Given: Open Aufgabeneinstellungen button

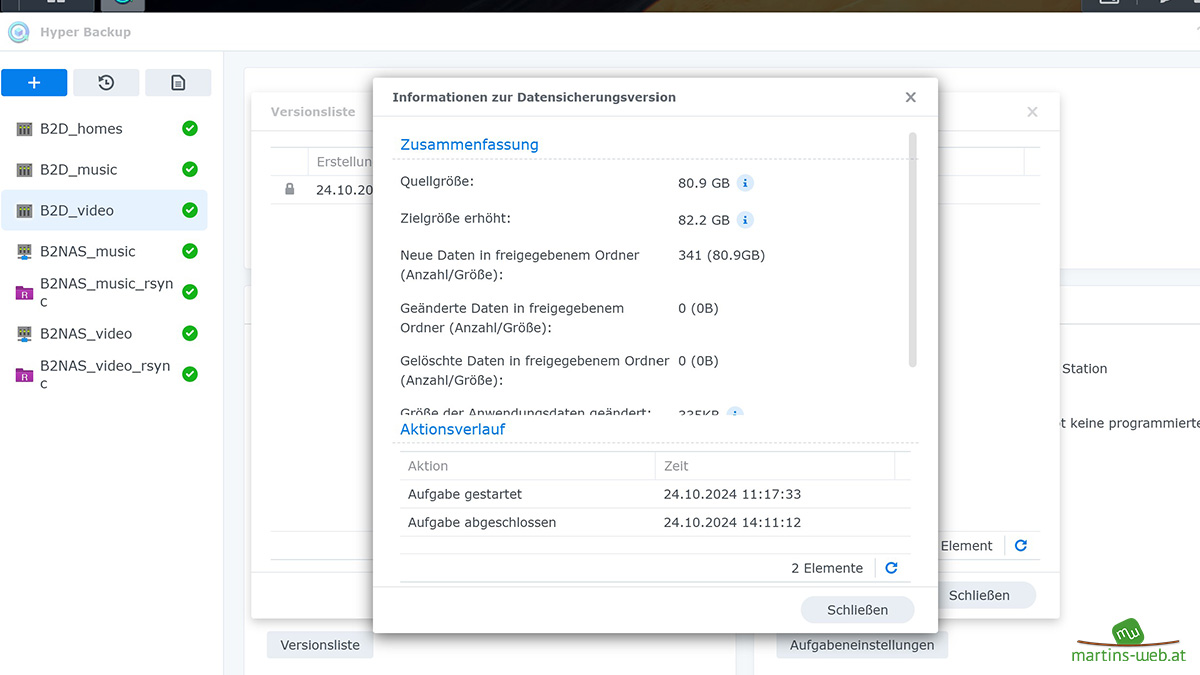Looking at the screenshot, I should tap(862, 645).
